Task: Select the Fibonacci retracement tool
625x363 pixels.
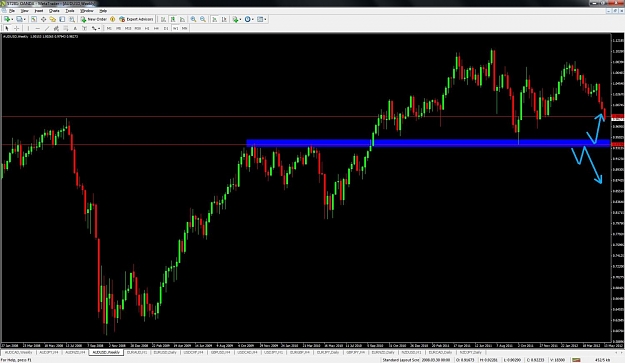Action: 66,28
